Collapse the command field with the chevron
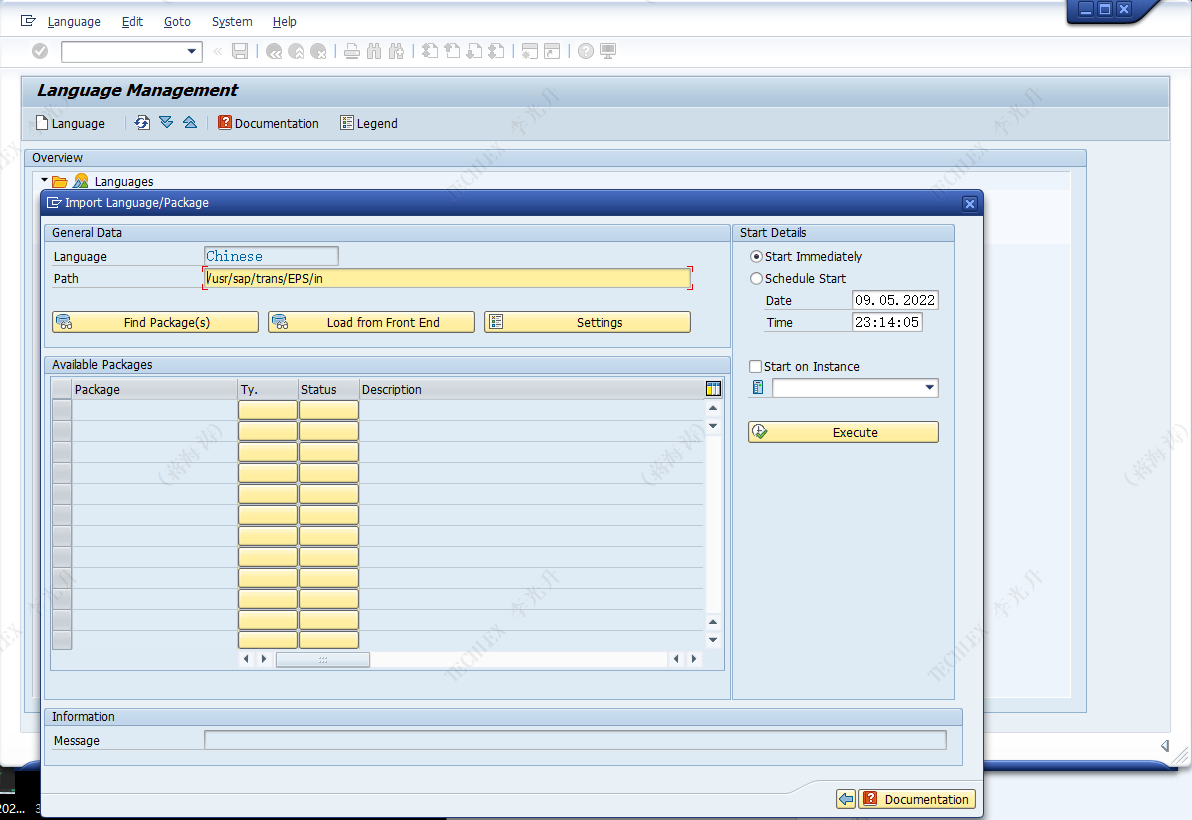Screen dimensions: 1192x820 218,51
